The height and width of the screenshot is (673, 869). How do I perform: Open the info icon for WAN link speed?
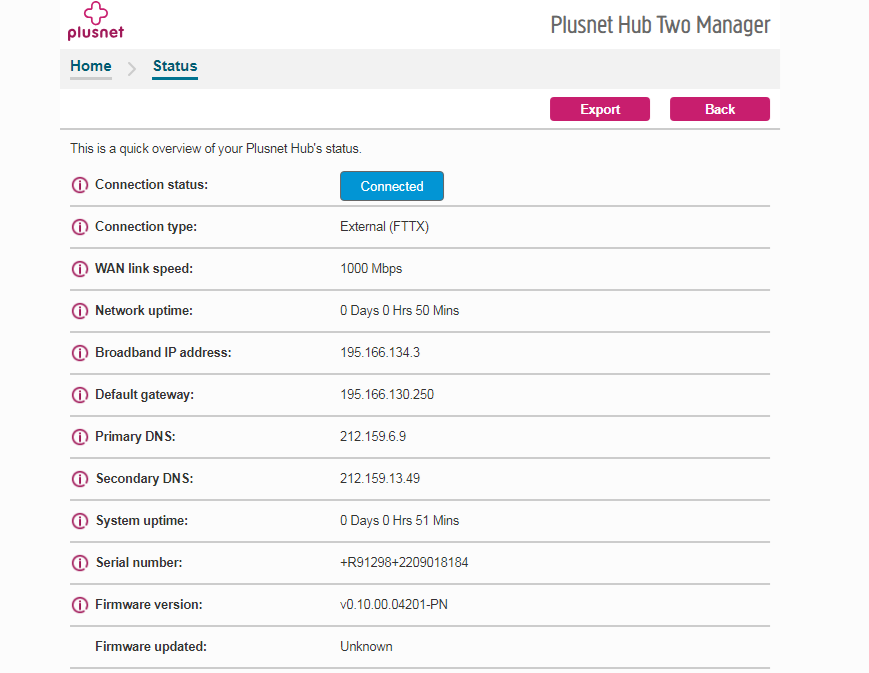(x=80, y=269)
